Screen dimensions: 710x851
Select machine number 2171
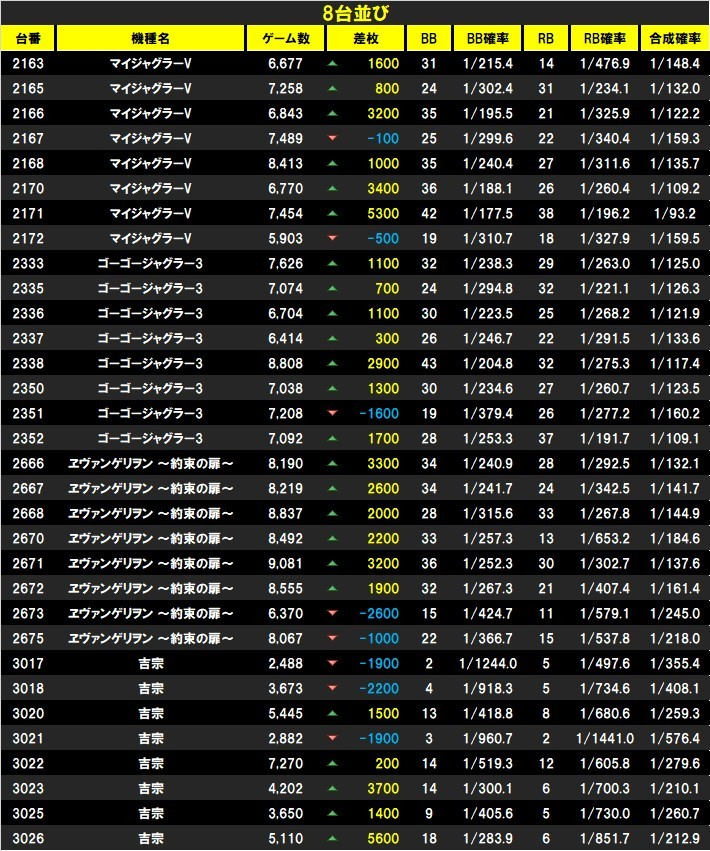click(28, 213)
